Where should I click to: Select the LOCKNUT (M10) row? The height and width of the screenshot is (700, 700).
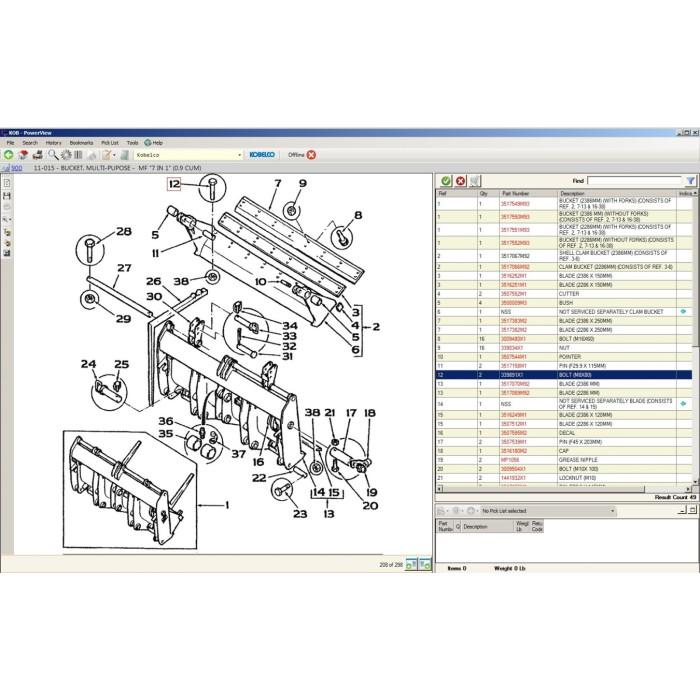[x=564, y=478]
